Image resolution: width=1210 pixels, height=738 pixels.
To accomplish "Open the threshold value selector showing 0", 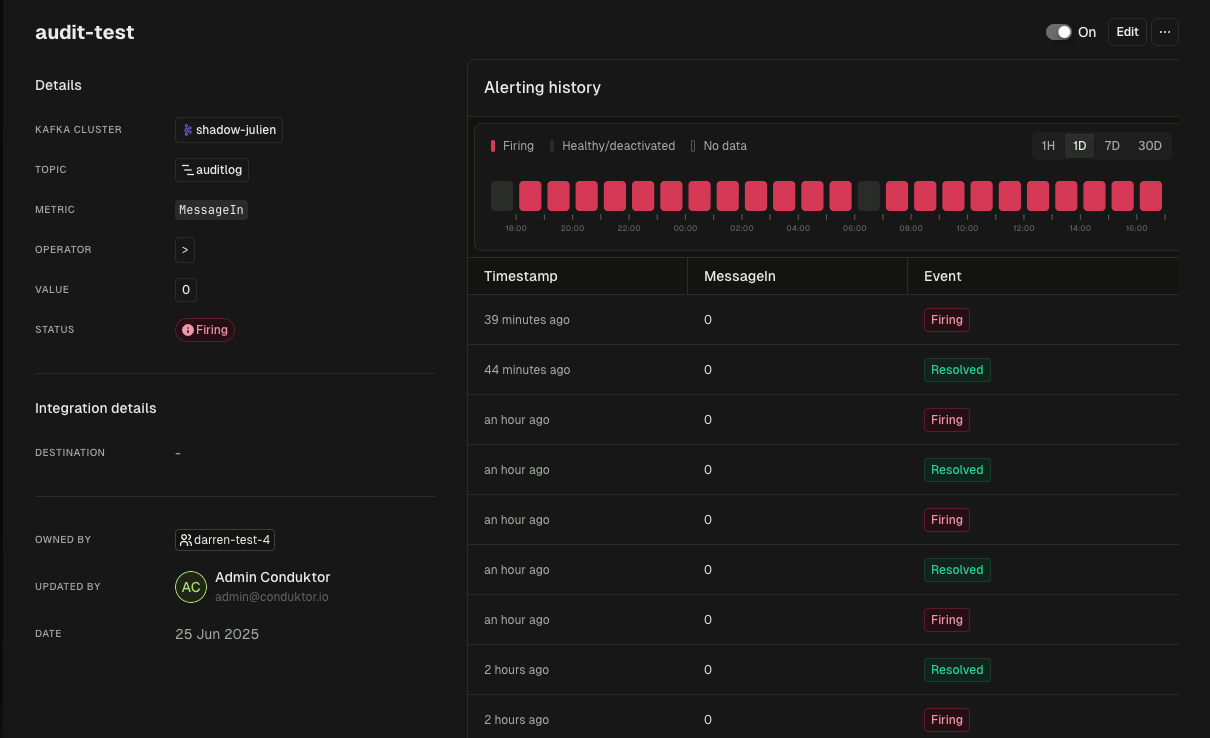I will click(185, 289).
